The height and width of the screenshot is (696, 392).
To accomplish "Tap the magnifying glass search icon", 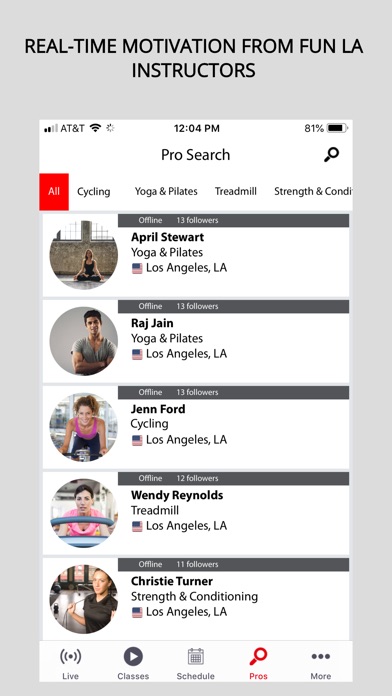I will [331, 154].
